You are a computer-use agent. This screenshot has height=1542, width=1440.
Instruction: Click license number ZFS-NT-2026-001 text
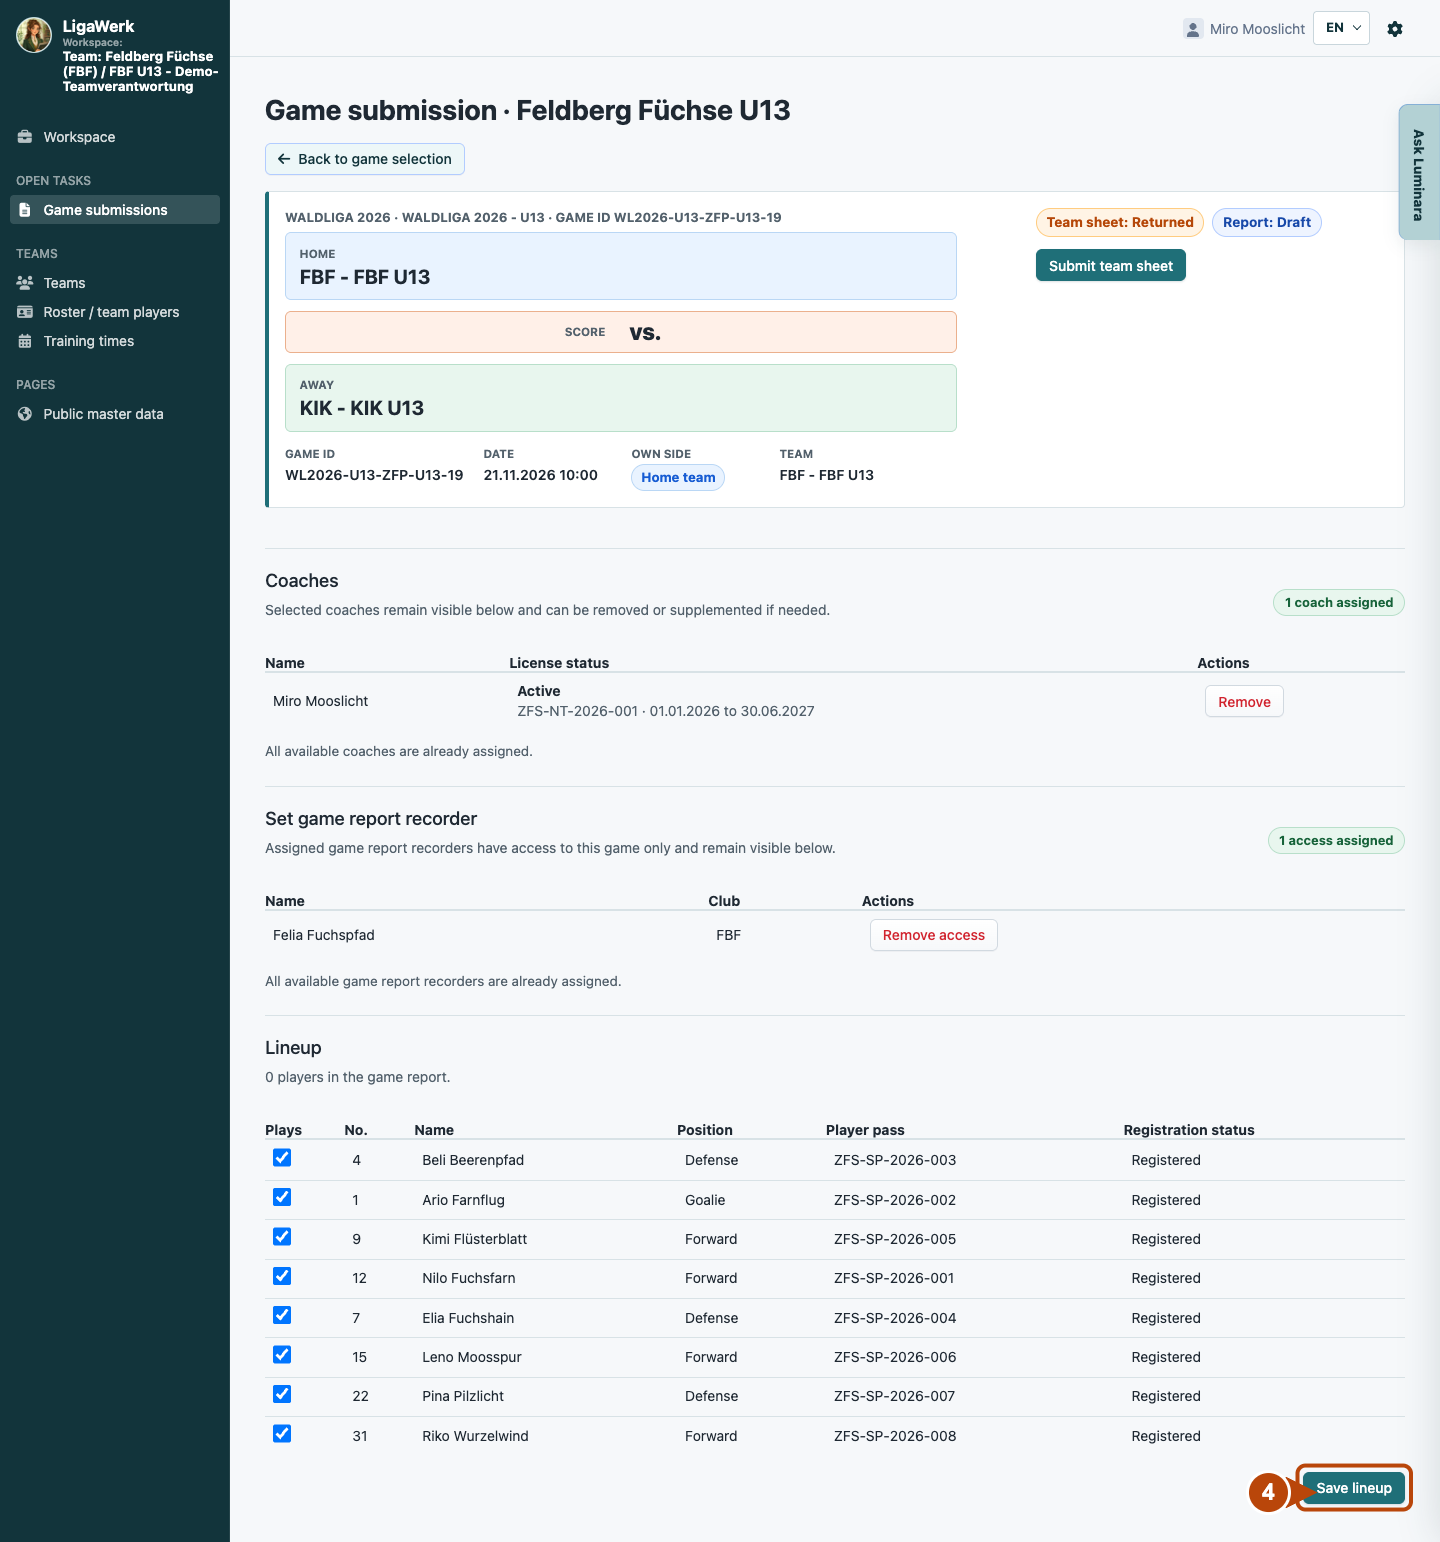[577, 711]
